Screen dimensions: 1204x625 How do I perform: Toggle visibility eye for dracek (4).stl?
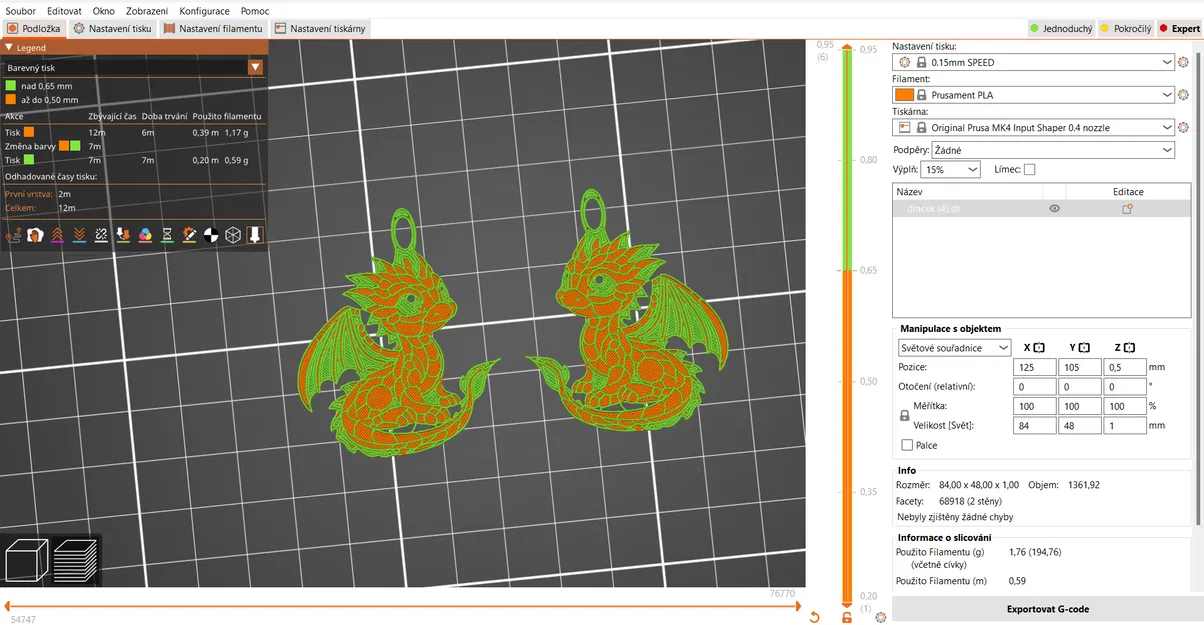(1054, 209)
